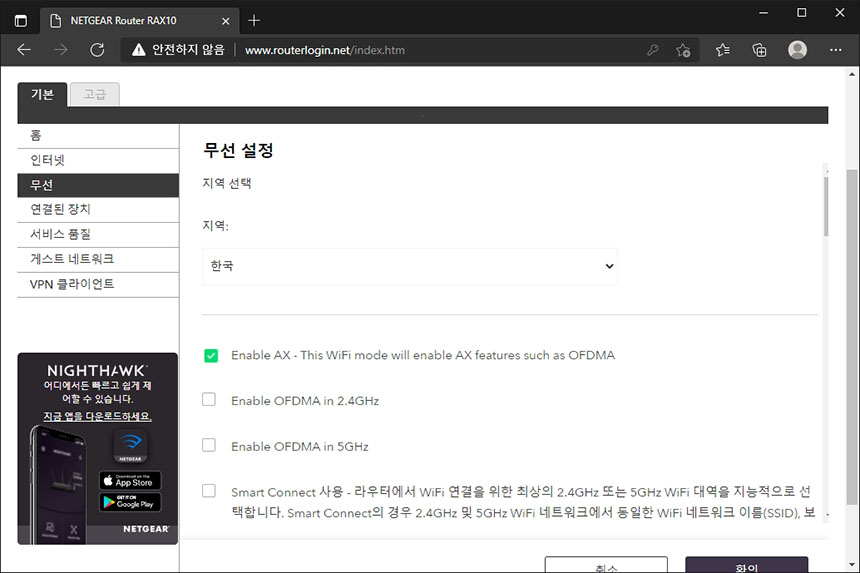860x573 pixels.
Task: Switch to the 기본 tab
Action: [x=42, y=94]
